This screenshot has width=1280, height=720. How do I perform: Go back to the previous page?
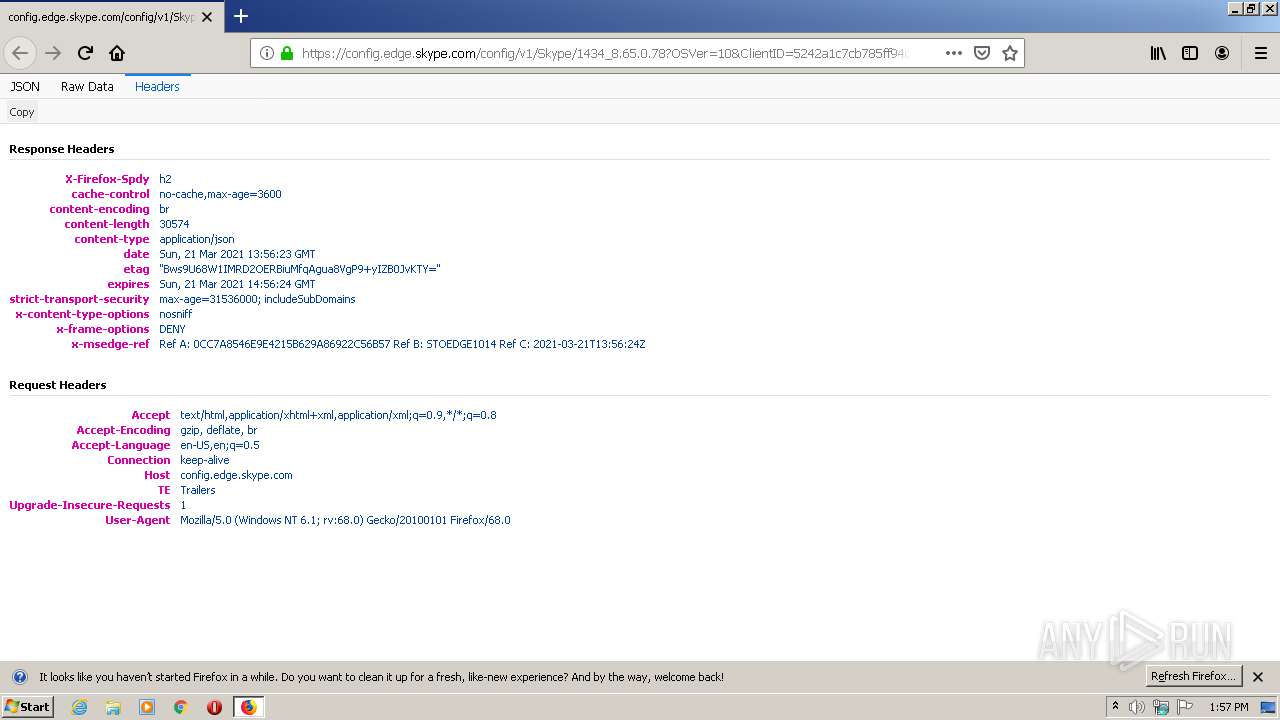[20, 53]
